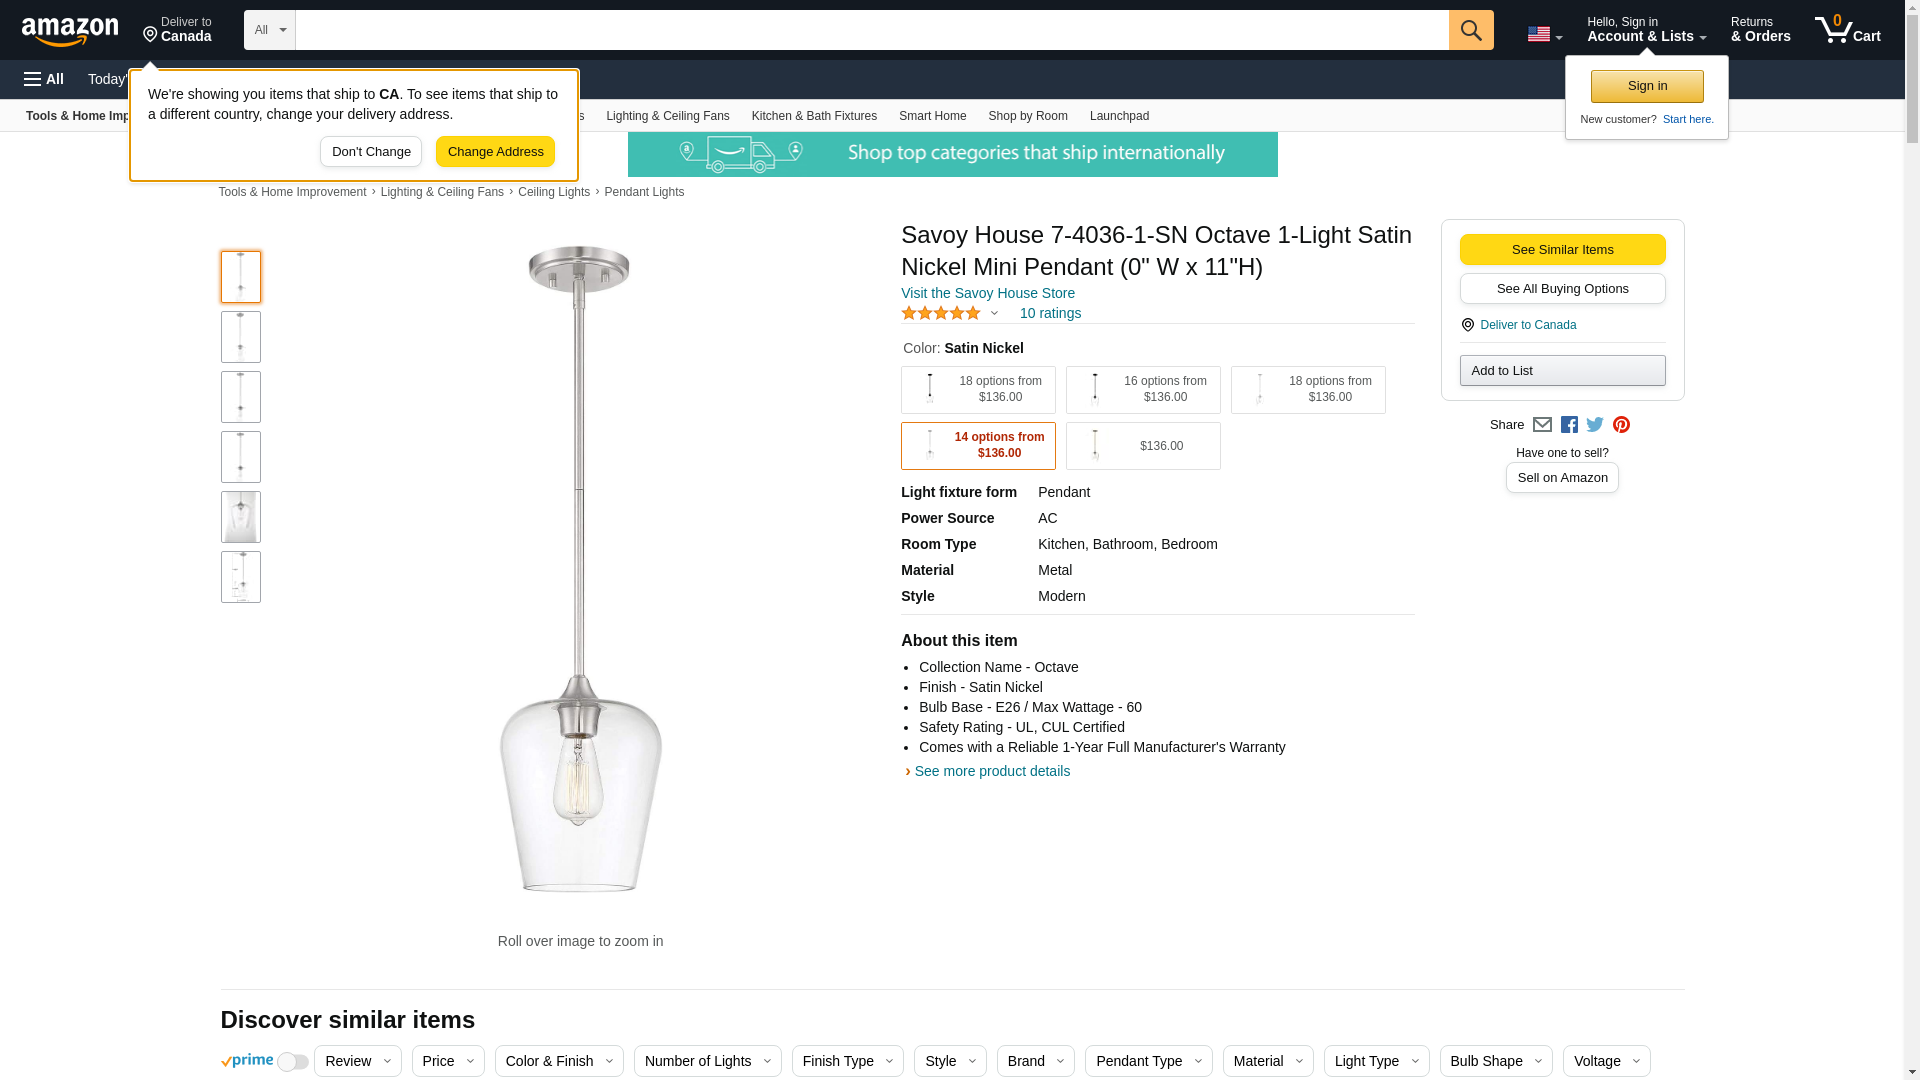The image size is (1920, 1080).
Task: Toggle the Prime filter switch
Action: [x=292, y=1062]
